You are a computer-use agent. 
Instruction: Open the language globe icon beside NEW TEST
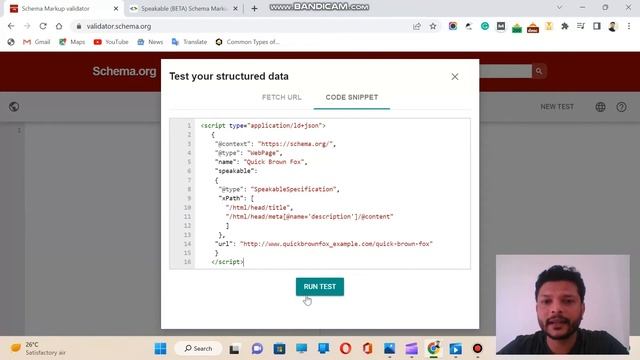point(600,107)
